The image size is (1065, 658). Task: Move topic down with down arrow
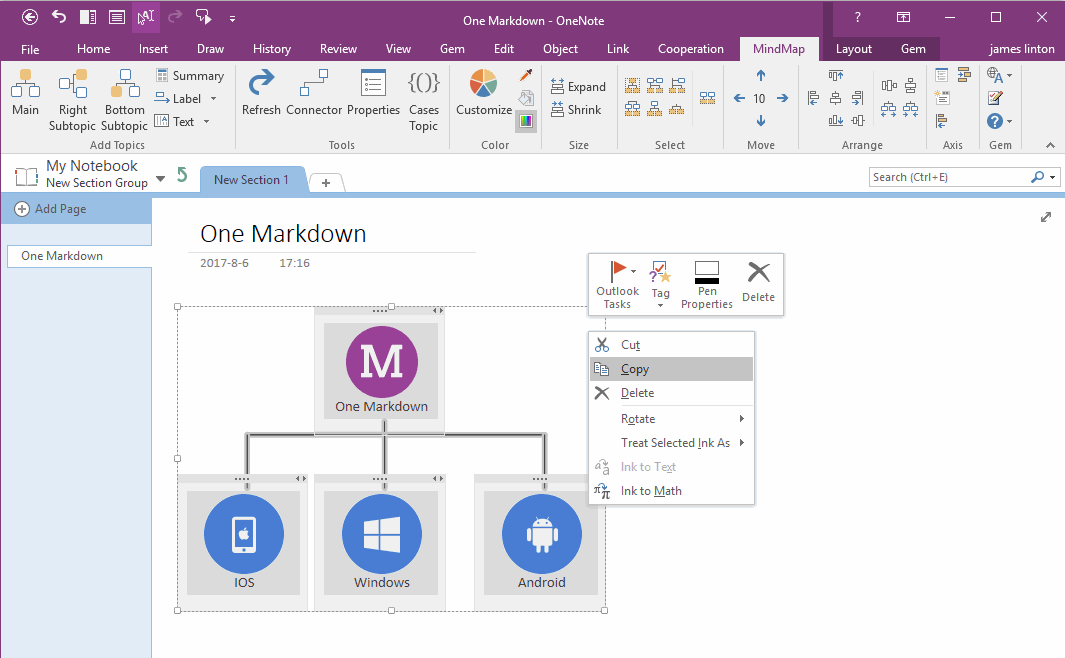pos(761,121)
